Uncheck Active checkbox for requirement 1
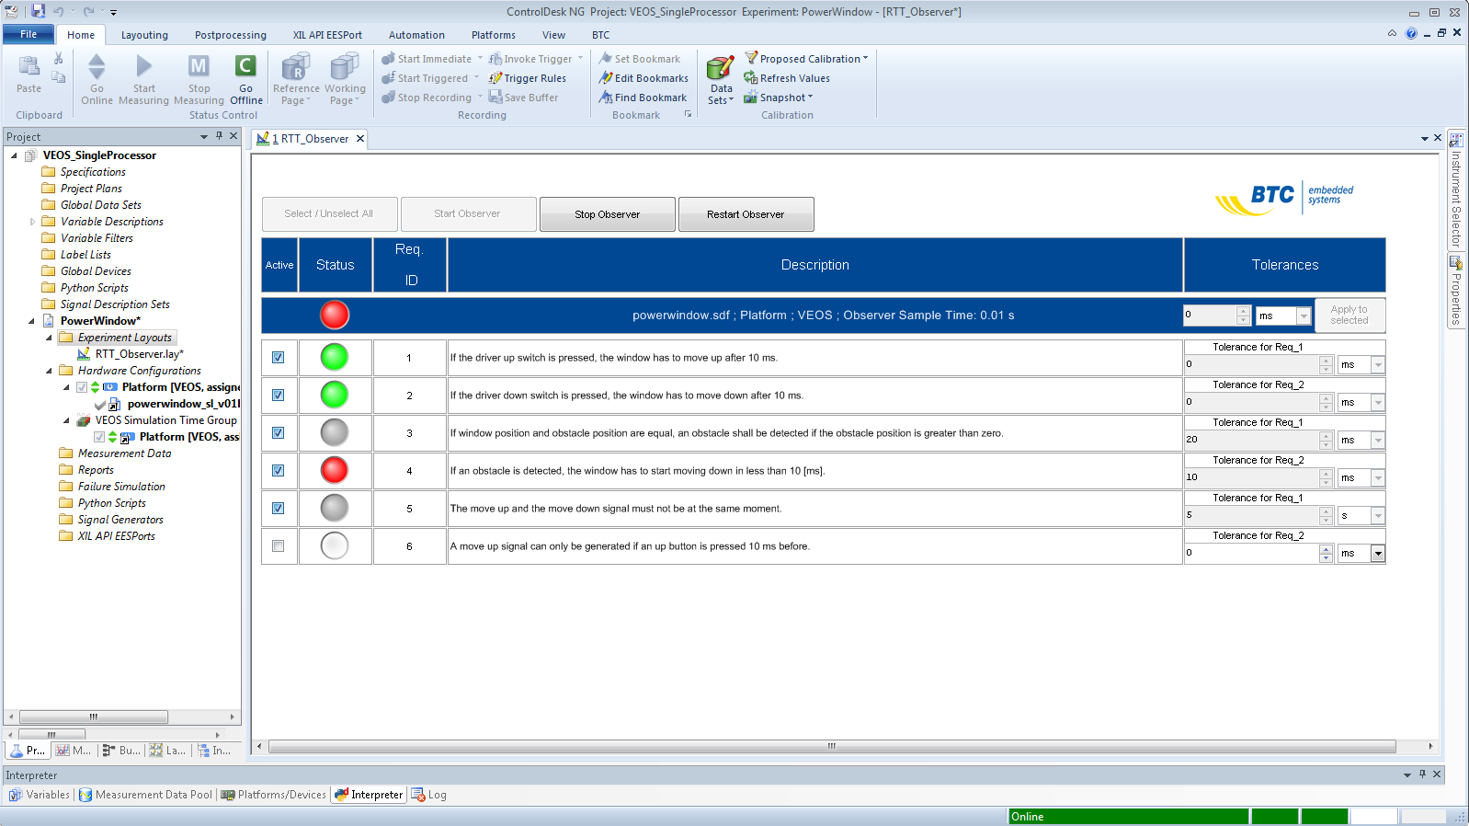The height and width of the screenshot is (826, 1469). point(278,357)
